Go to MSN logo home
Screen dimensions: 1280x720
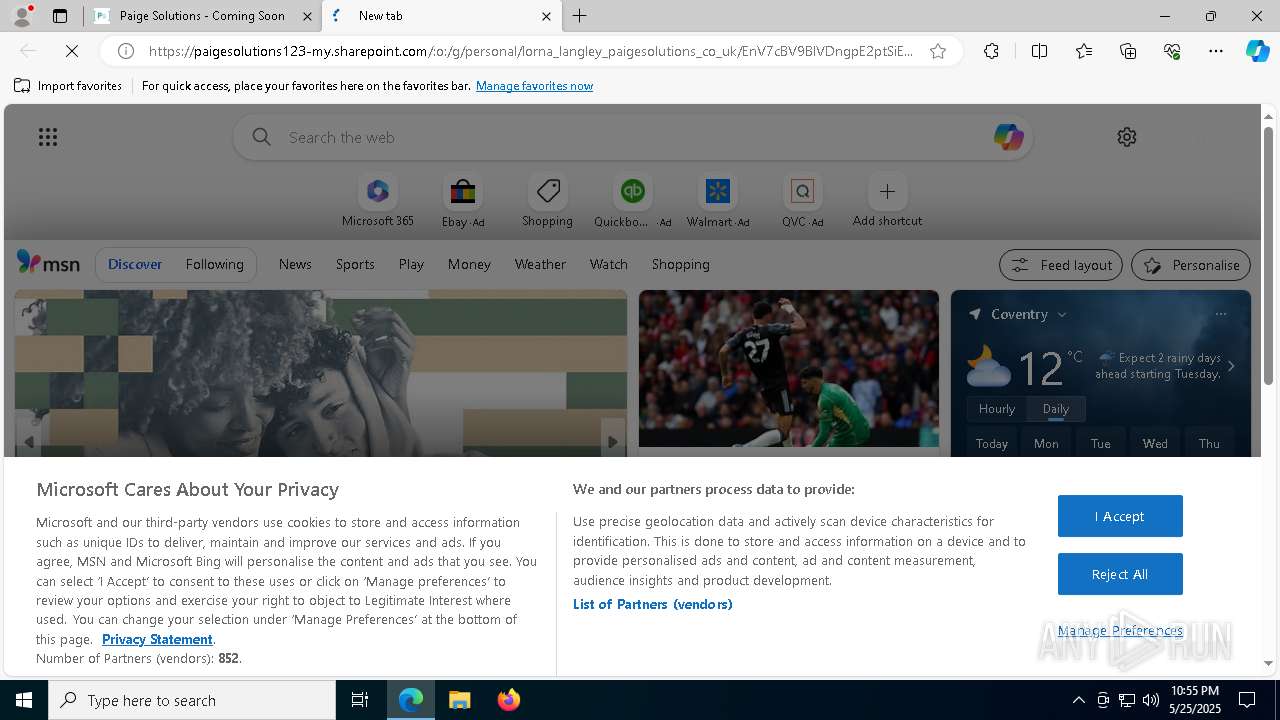tap(48, 263)
